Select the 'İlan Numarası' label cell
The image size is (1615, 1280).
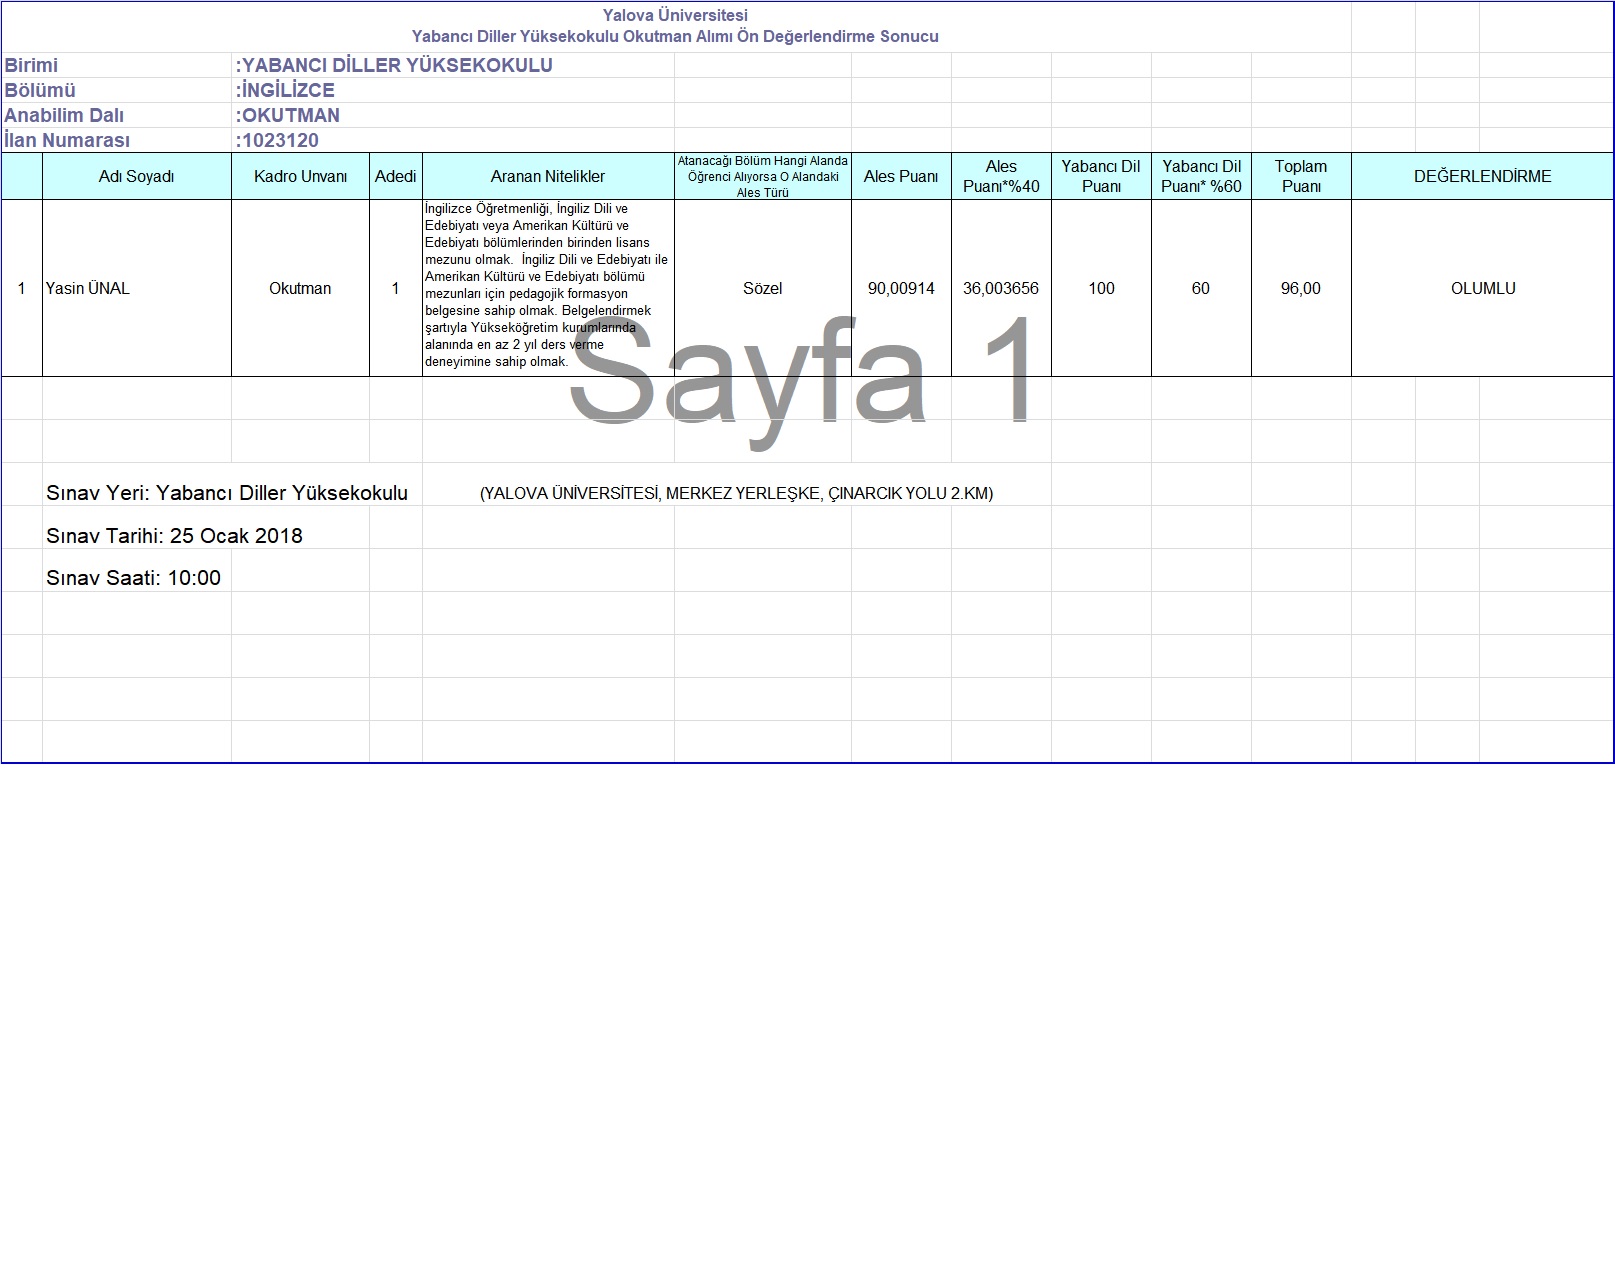[116, 140]
